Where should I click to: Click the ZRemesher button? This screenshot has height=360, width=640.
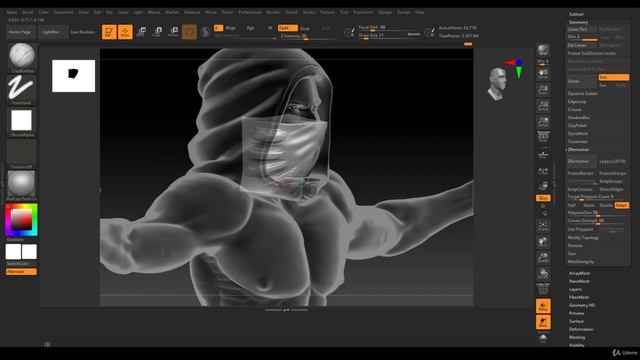[582, 162]
